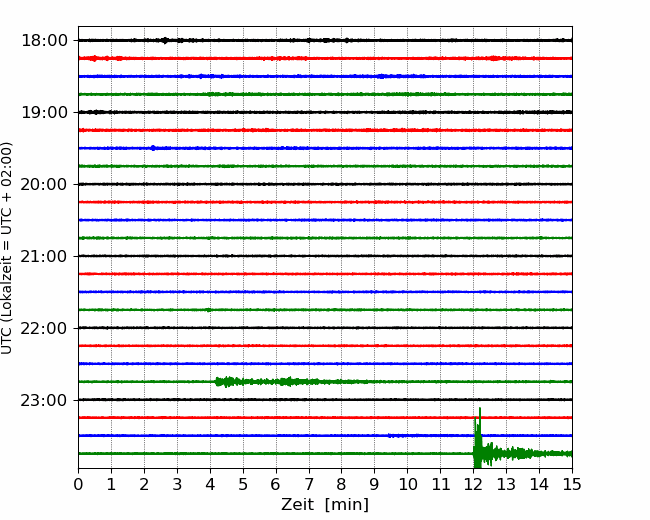Viewport: 650px width, 520px height.
Task: Click the 12 minute tick label
Action: tap(473, 484)
